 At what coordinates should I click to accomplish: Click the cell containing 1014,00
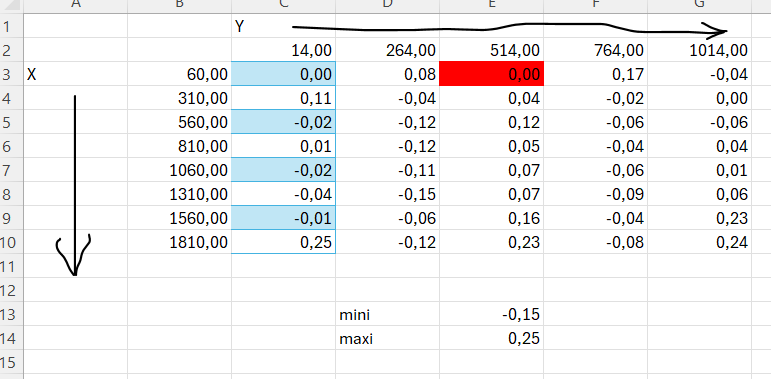tap(699, 50)
